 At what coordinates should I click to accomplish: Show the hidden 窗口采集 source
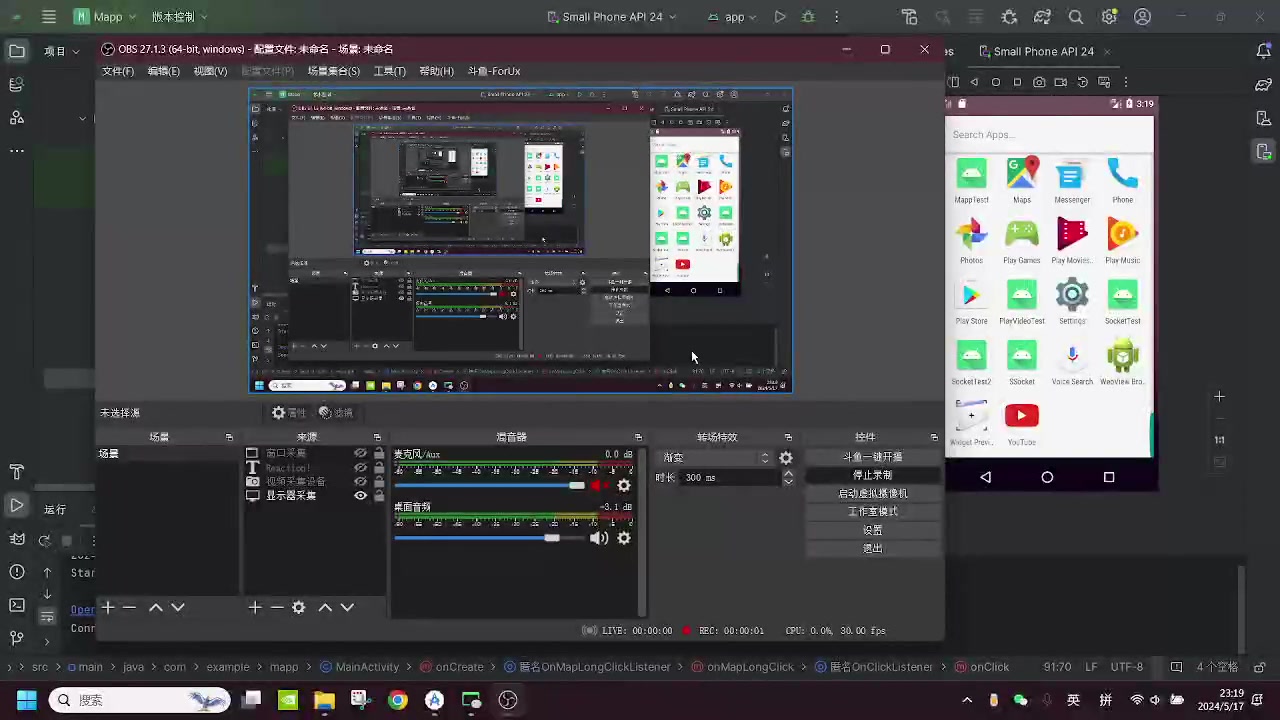[361, 454]
